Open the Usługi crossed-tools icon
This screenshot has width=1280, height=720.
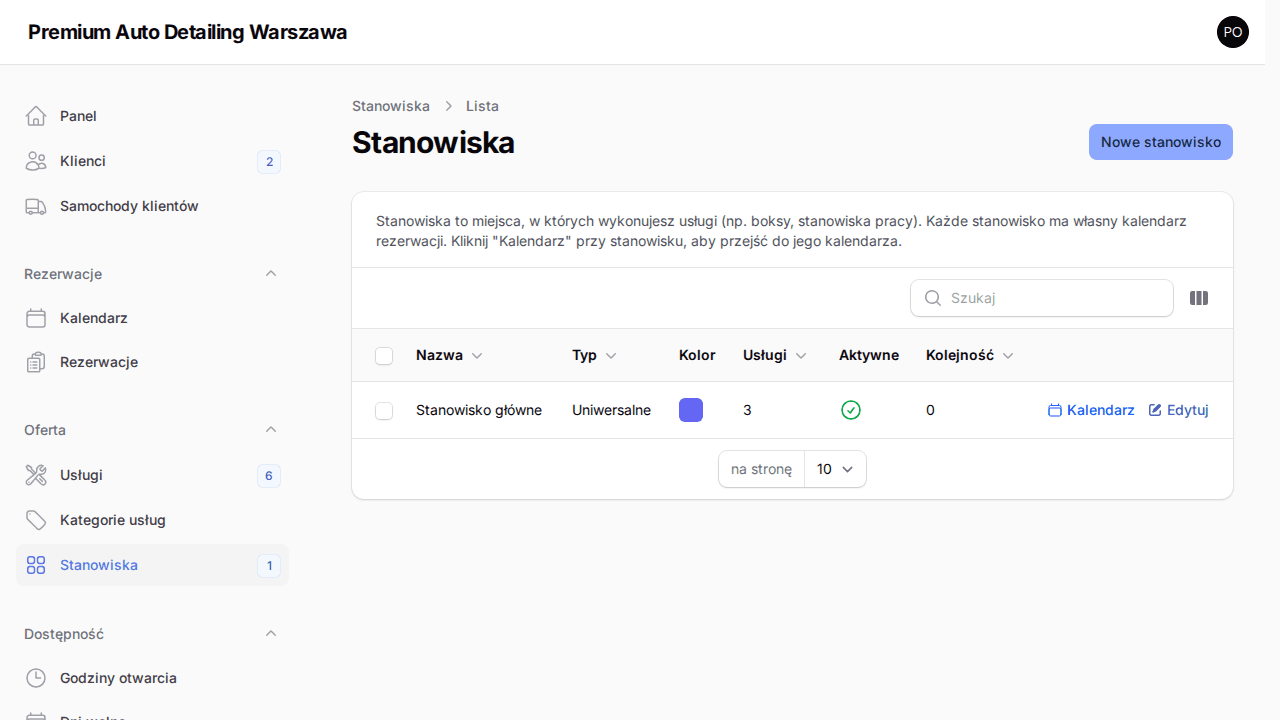36,475
